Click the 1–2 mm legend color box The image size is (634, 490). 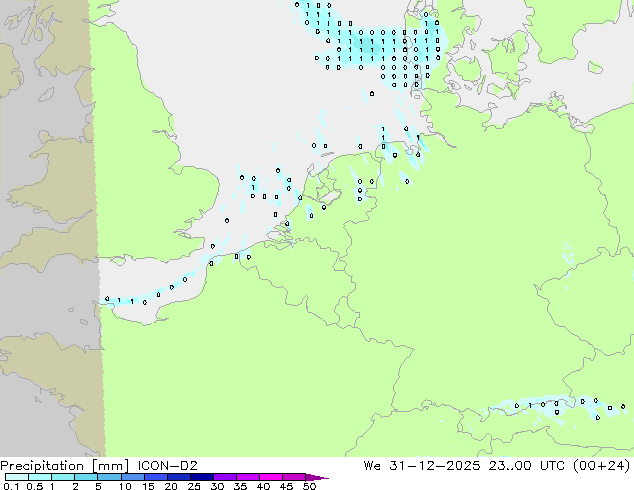click(63, 477)
